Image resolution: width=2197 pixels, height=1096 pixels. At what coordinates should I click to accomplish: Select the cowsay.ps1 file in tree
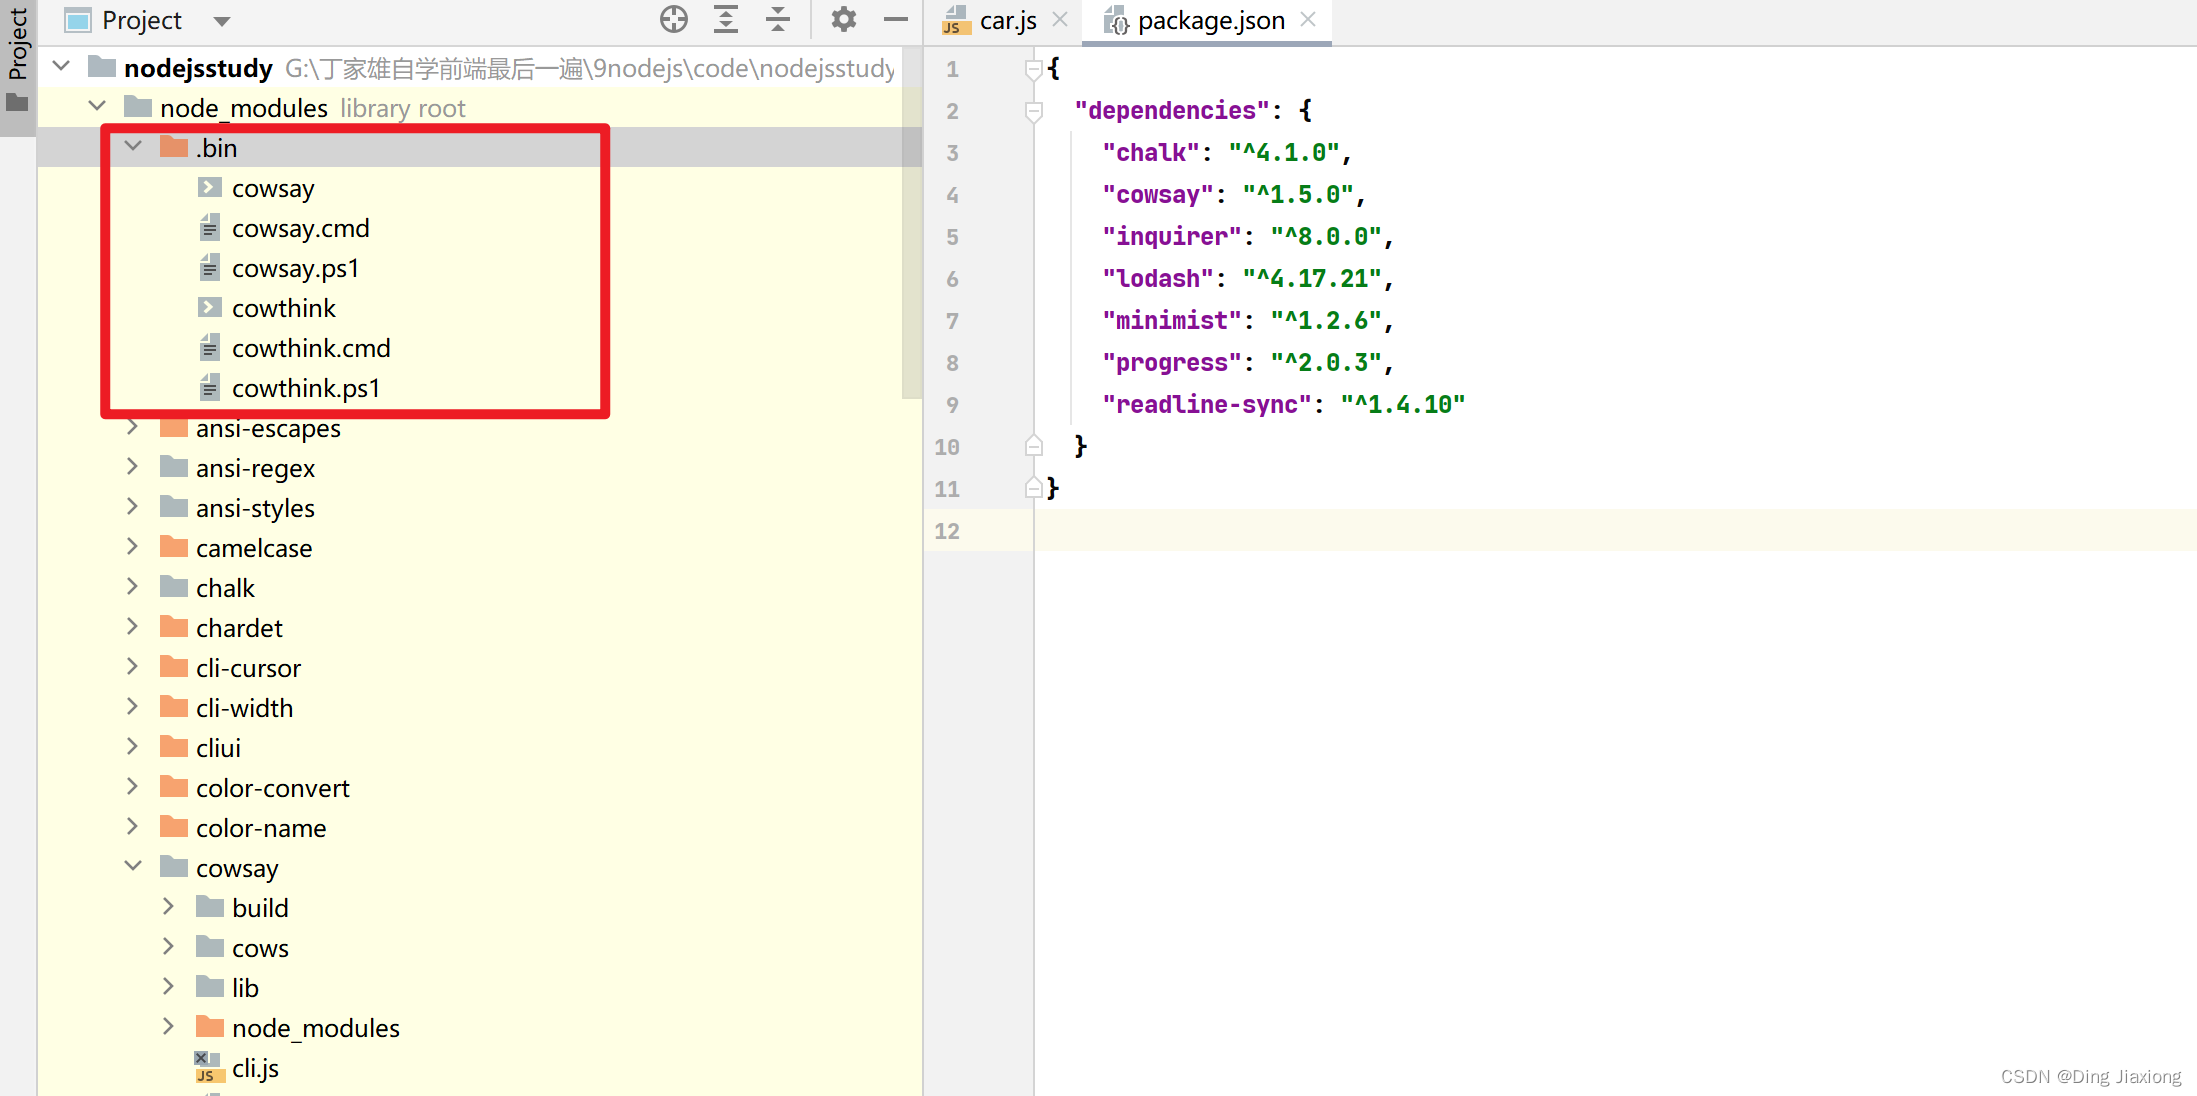[x=295, y=269]
